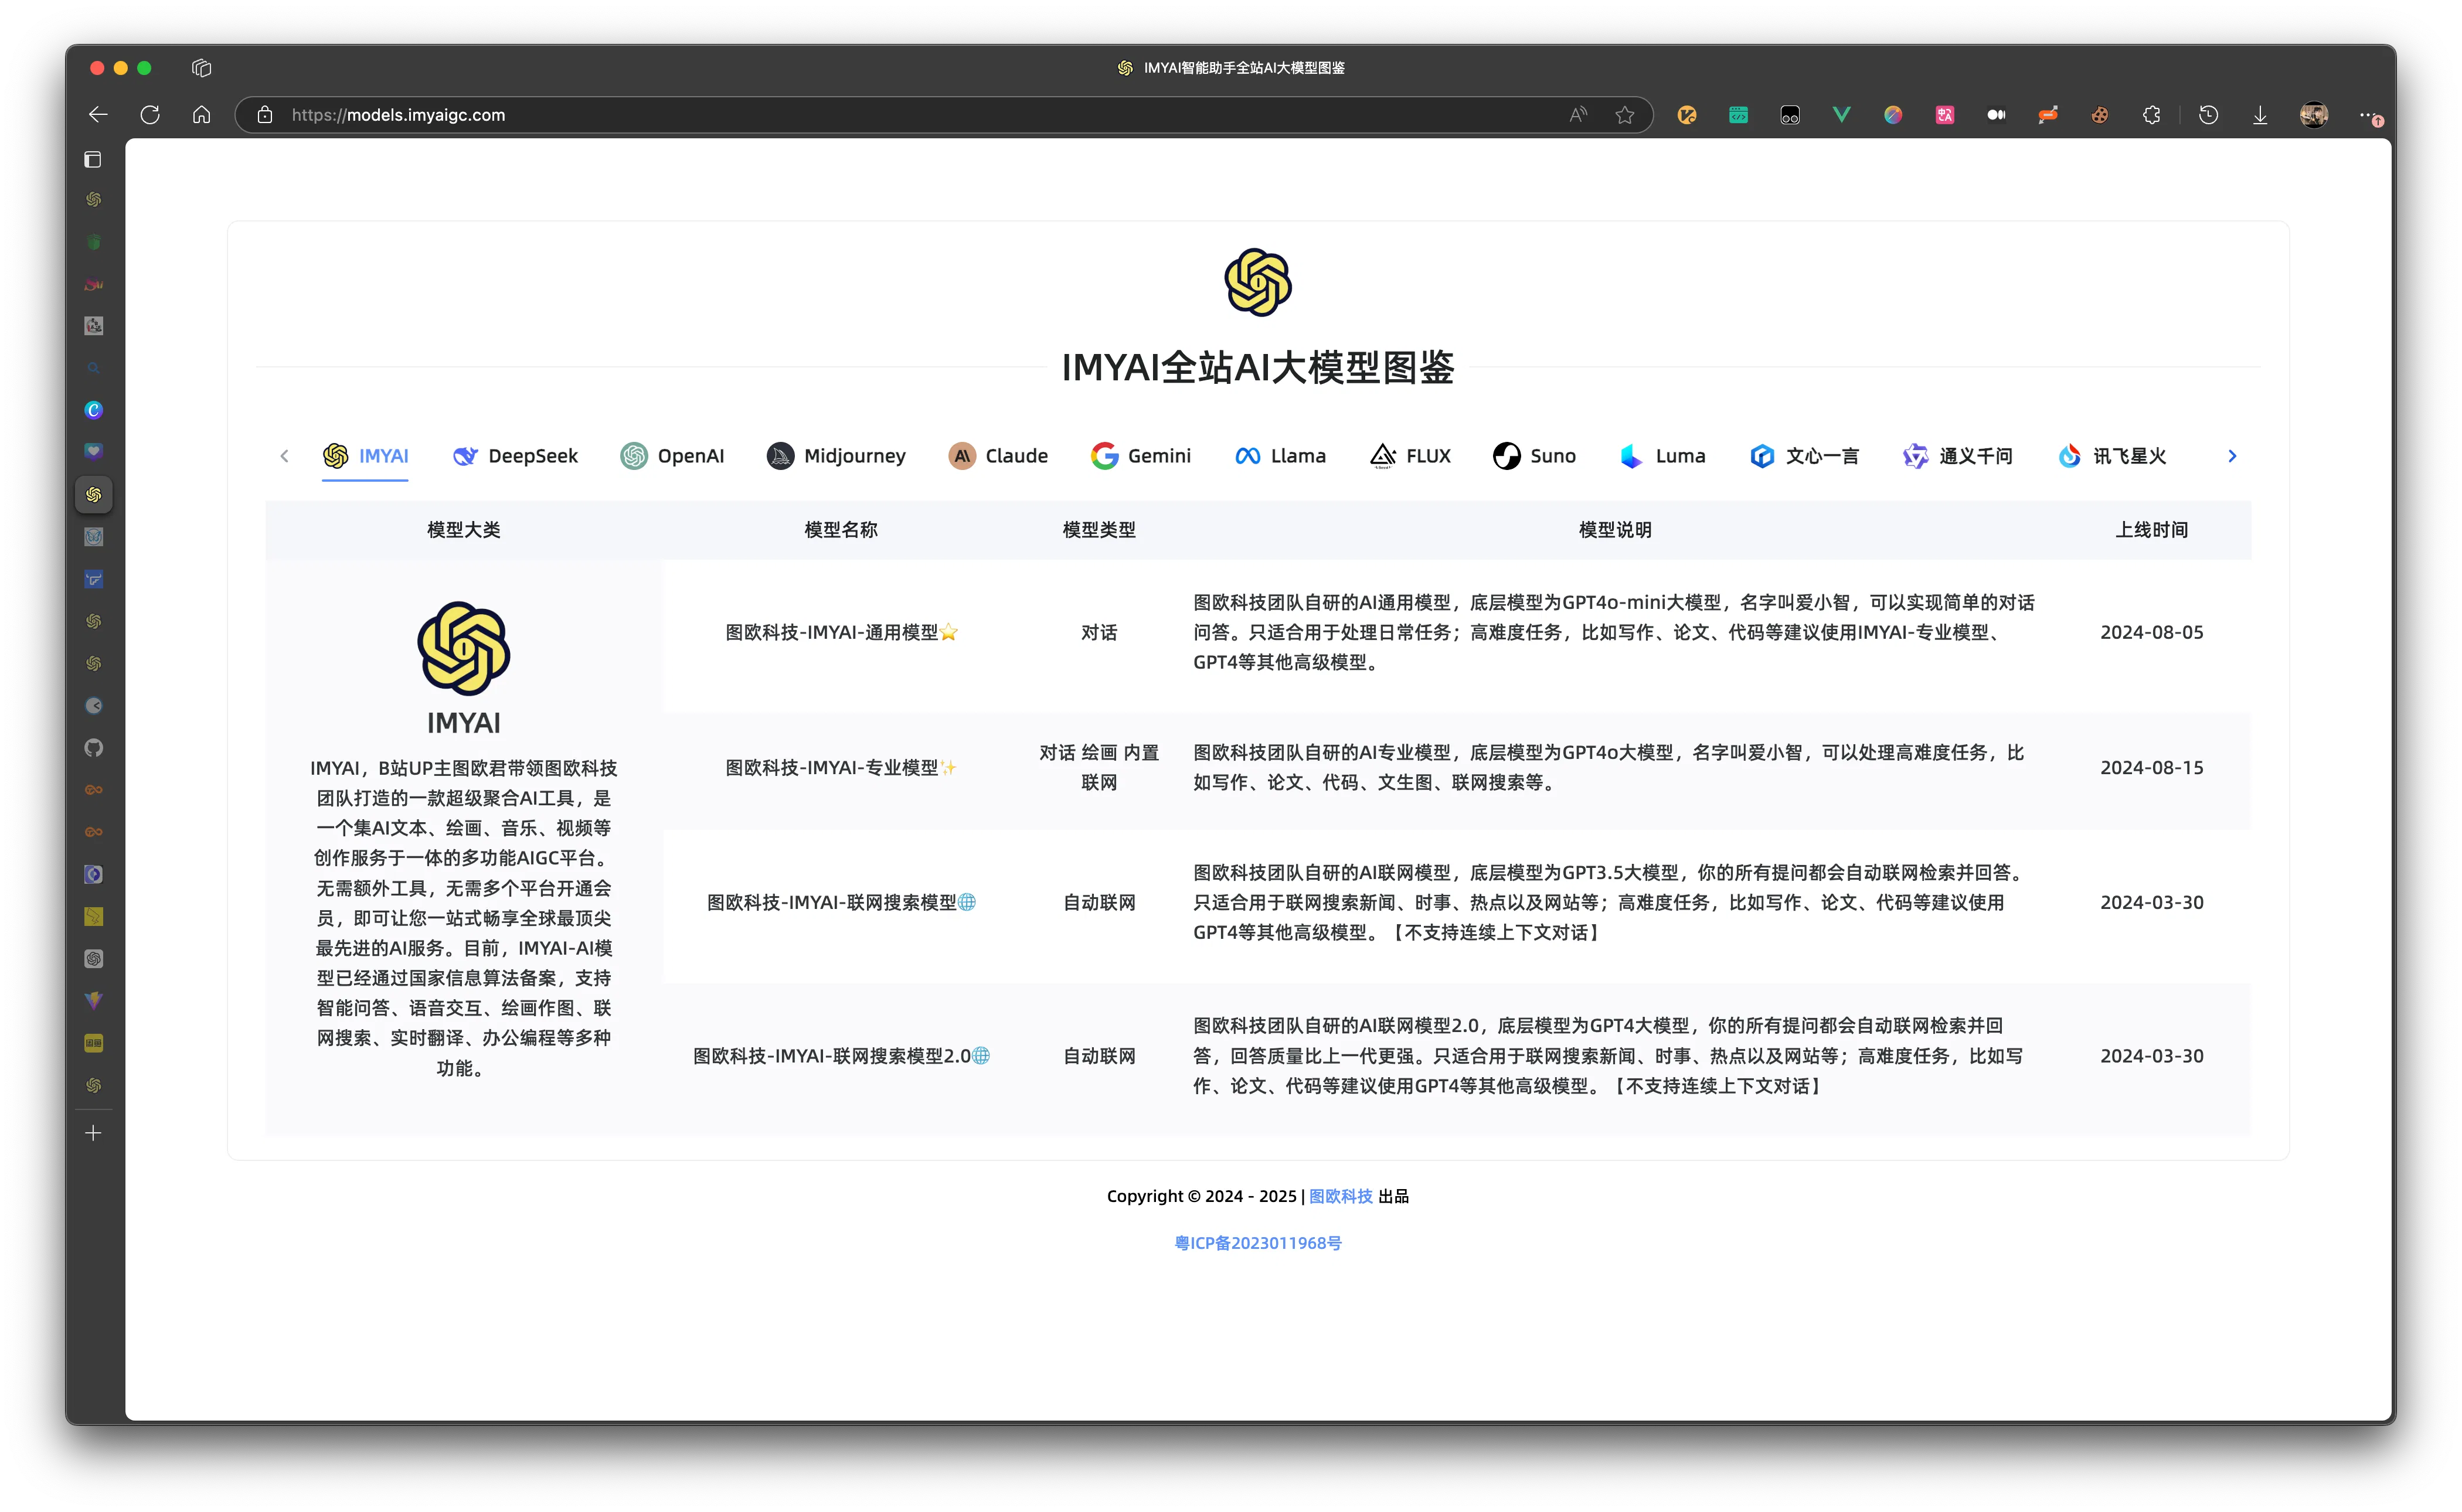Open the 粤ICP备2023011968号 link
This screenshot has width=2462, height=1512.
pyautogui.click(x=1257, y=1243)
